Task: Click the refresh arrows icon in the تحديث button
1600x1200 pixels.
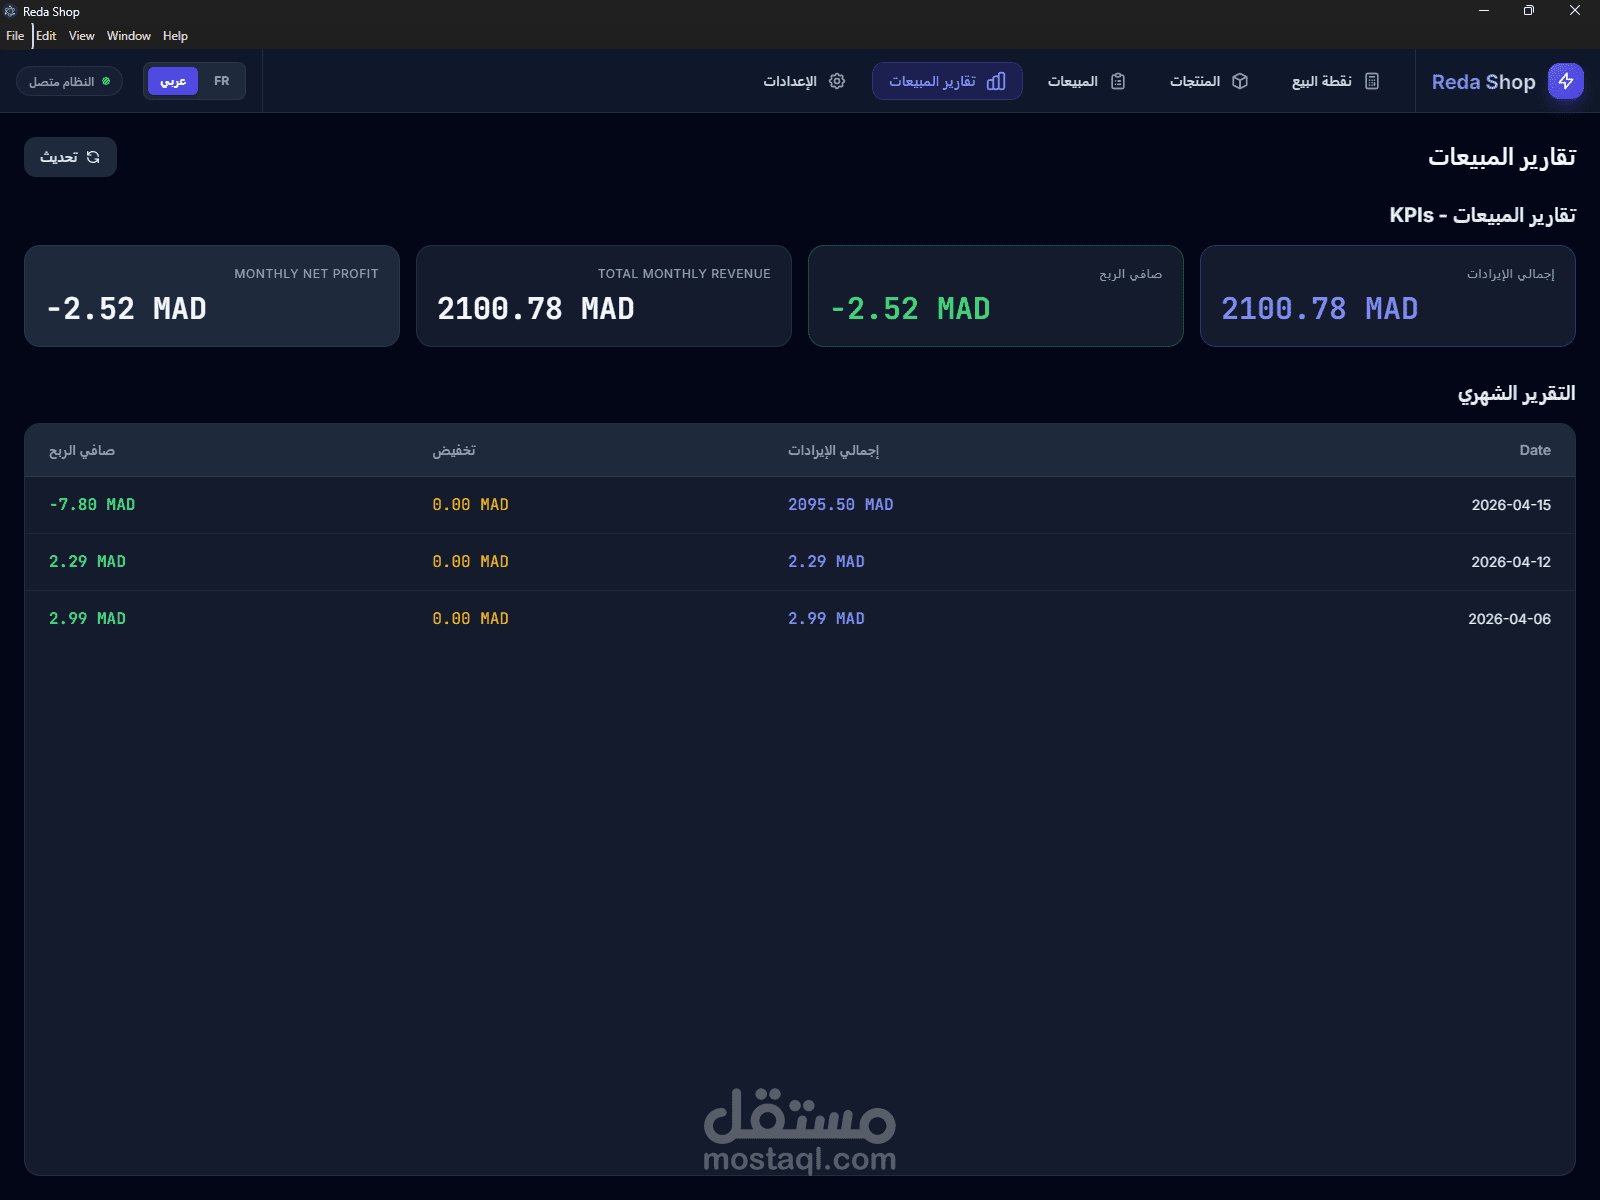Action: (x=93, y=157)
